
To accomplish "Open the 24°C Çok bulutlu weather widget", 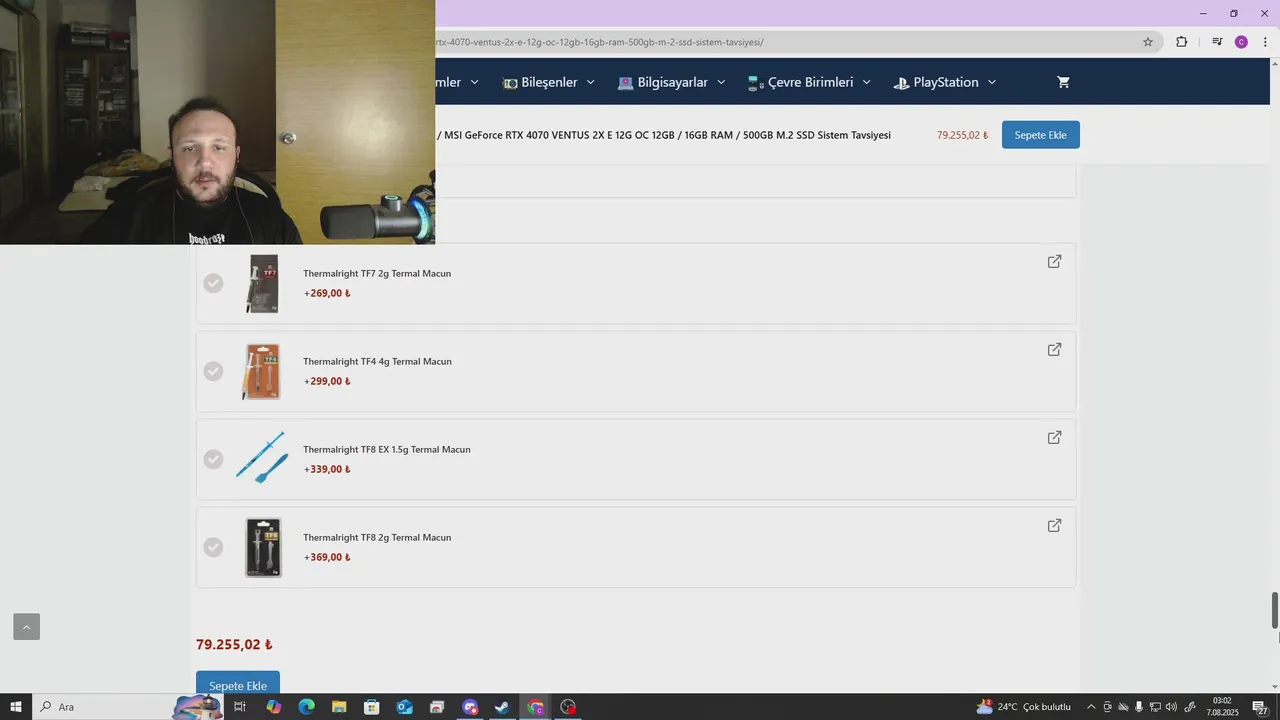I will click(1023, 707).
